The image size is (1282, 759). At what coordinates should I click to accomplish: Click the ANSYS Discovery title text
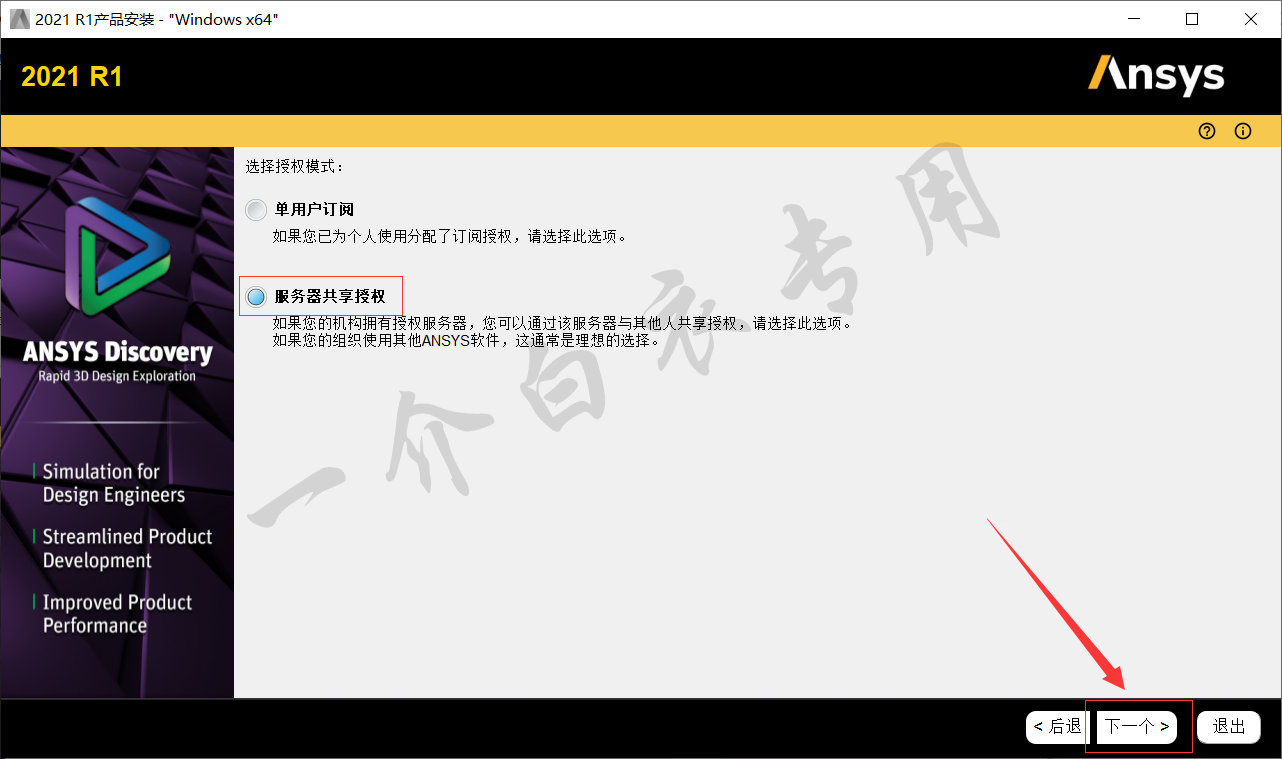click(x=118, y=352)
